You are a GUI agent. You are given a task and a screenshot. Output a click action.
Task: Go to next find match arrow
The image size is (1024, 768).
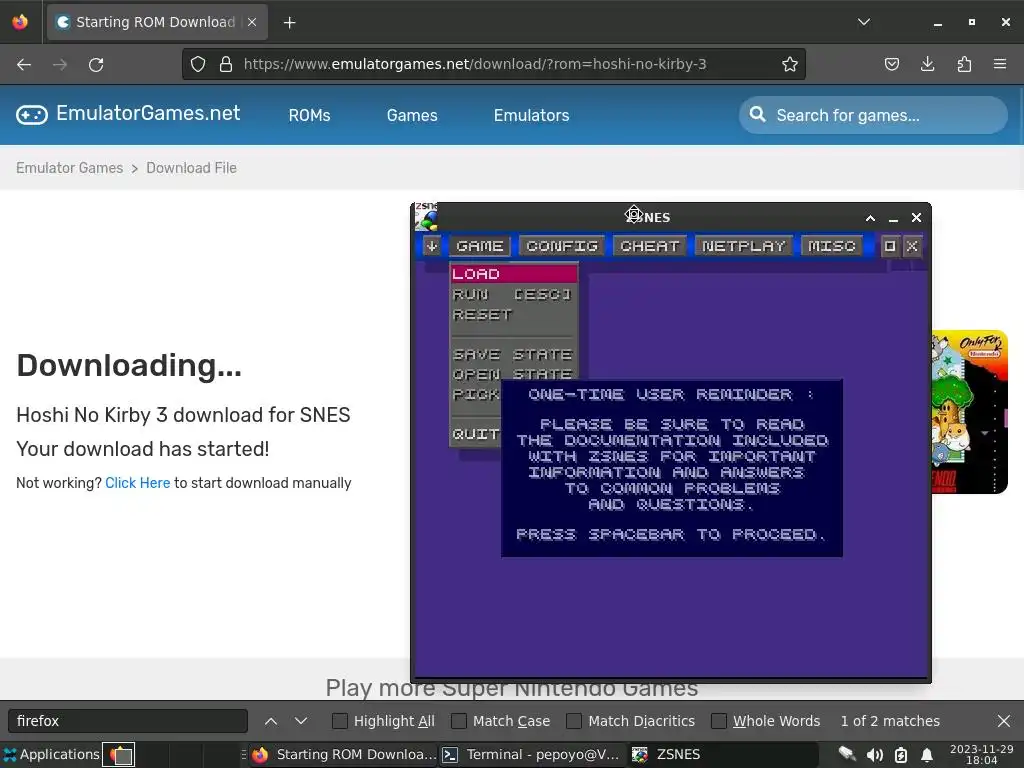(x=300, y=721)
